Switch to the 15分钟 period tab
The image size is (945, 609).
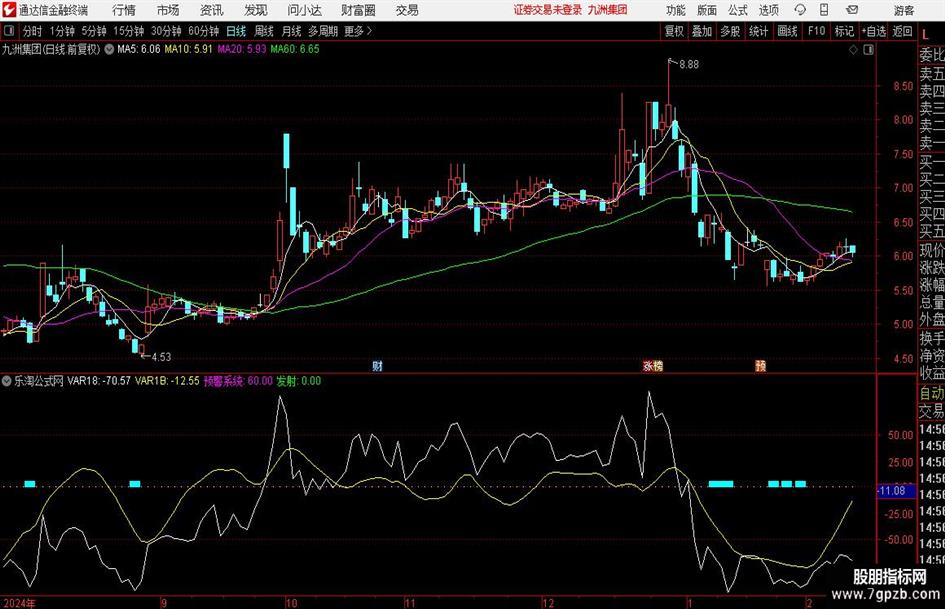(x=129, y=31)
